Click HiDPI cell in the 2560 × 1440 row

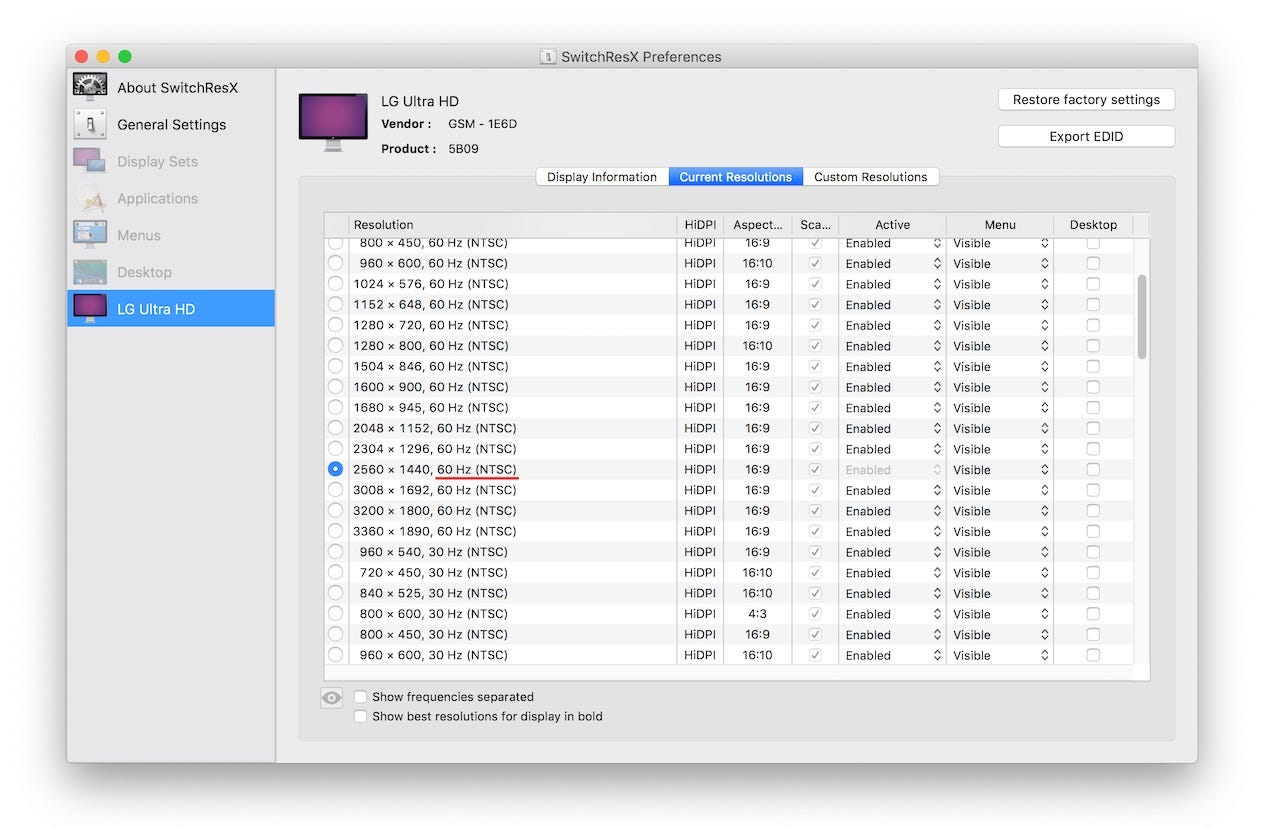700,469
